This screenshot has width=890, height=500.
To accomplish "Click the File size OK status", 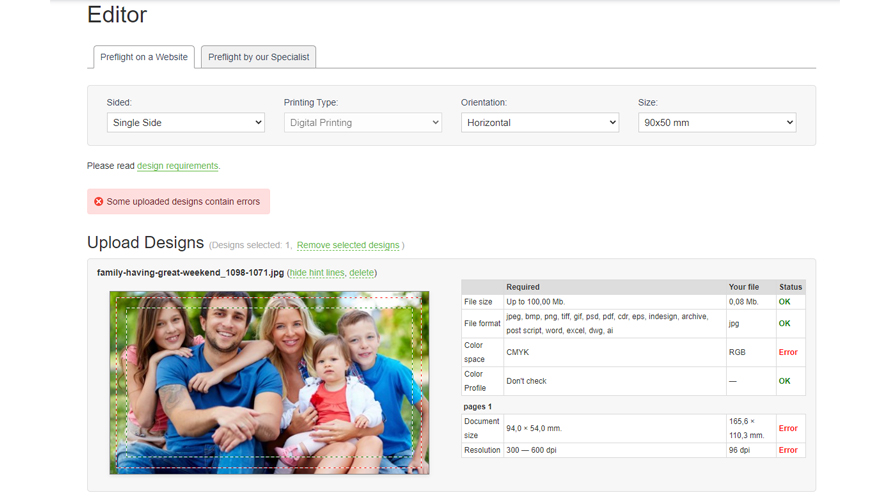I will point(784,302).
